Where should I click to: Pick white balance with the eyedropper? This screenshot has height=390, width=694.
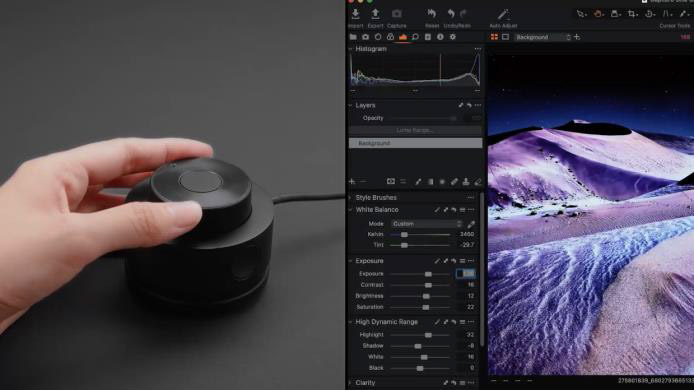point(471,224)
